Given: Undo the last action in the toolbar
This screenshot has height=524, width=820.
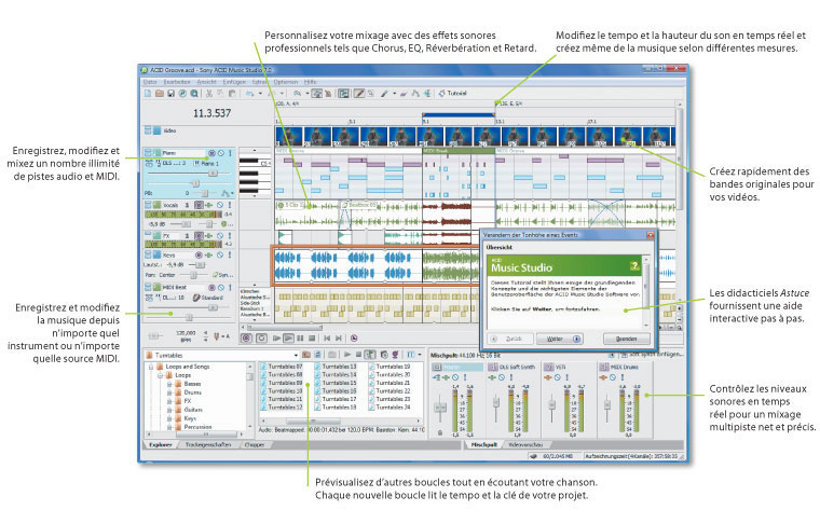Looking at the screenshot, I should click(x=250, y=93).
